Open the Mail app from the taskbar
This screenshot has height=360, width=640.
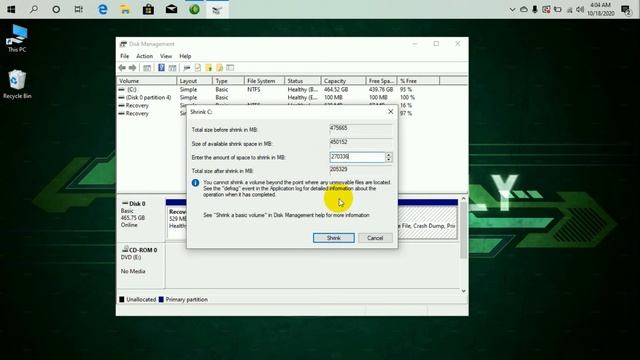point(171,9)
